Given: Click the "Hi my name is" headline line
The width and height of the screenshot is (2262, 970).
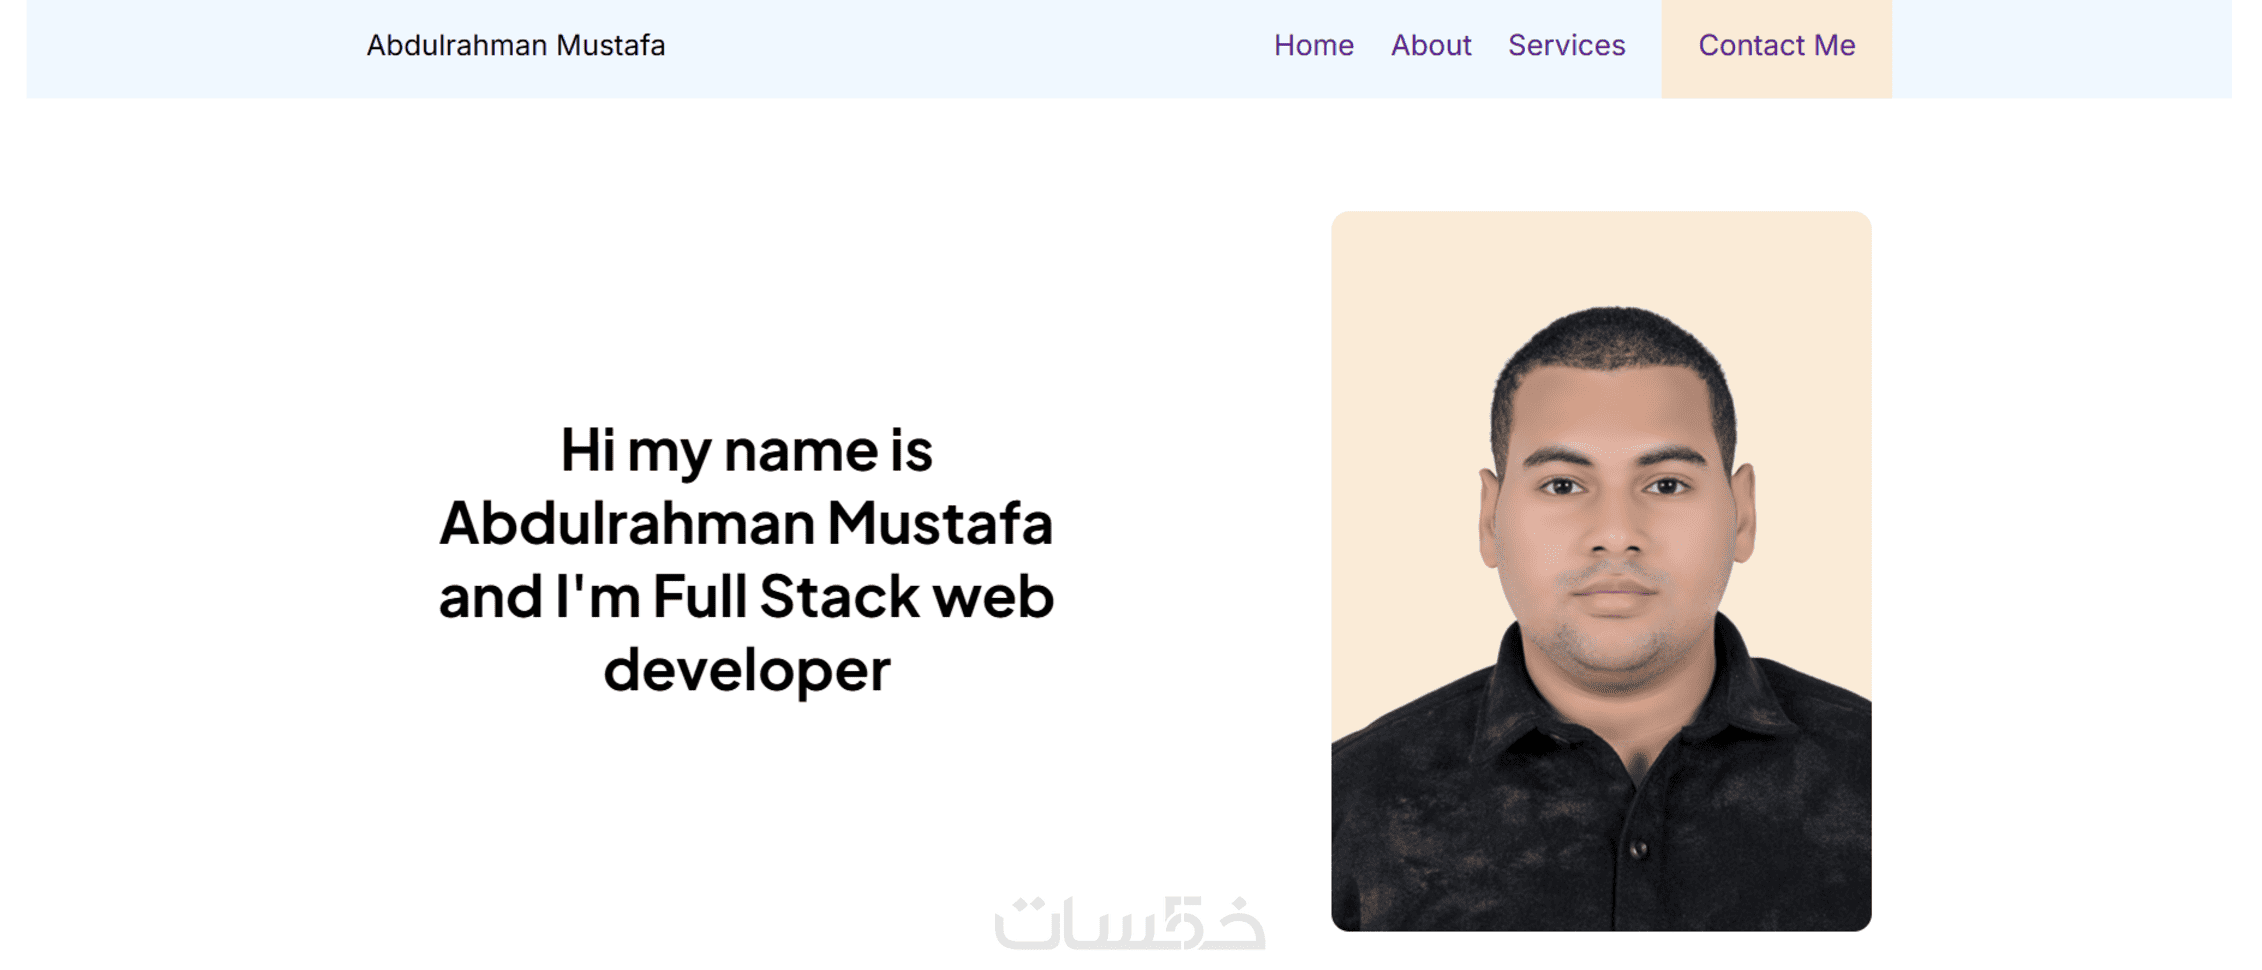Looking at the screenshot, I should (746, 450).
